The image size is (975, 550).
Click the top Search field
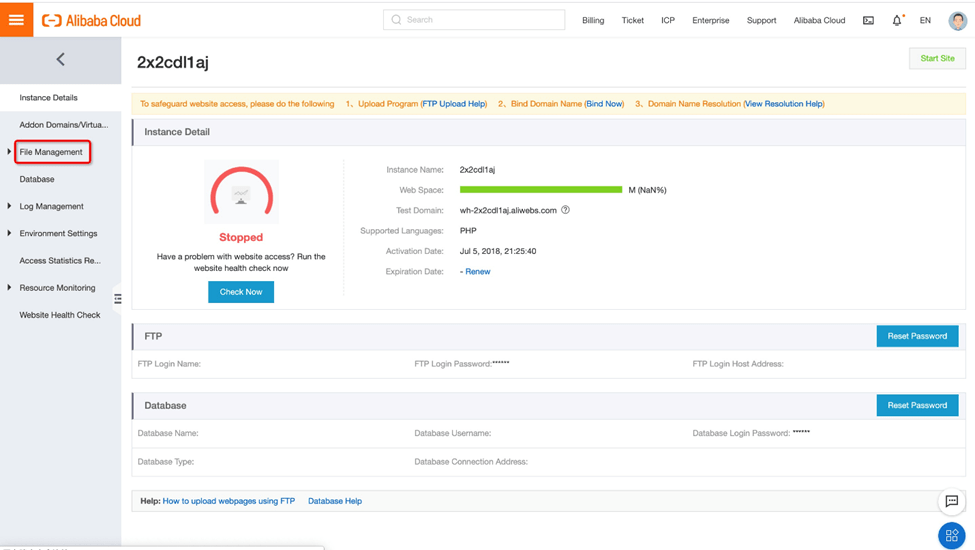coord(474,20)
